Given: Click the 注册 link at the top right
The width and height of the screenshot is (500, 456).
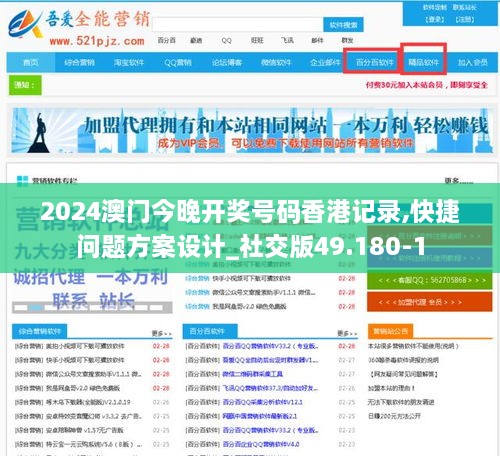Looking at the screenshot, I should coord(465,19).
